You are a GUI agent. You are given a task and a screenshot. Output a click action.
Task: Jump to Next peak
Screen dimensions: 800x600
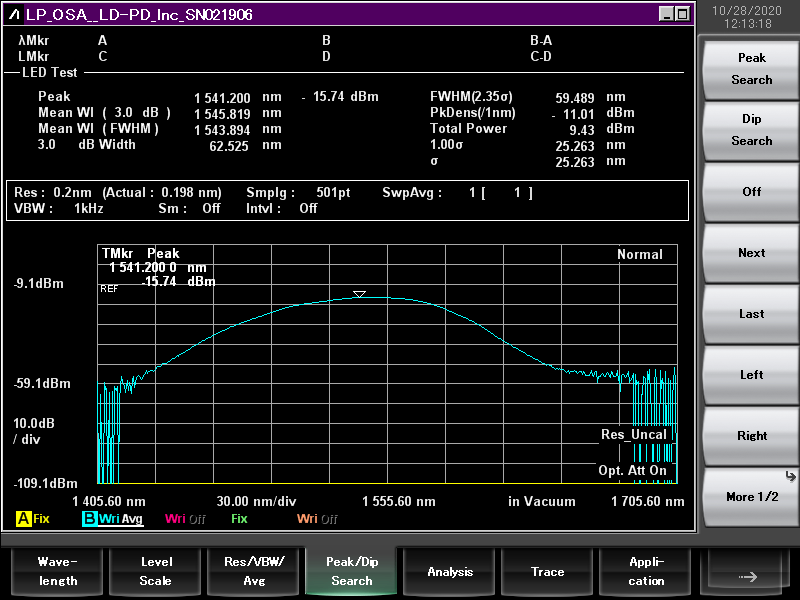751,253
